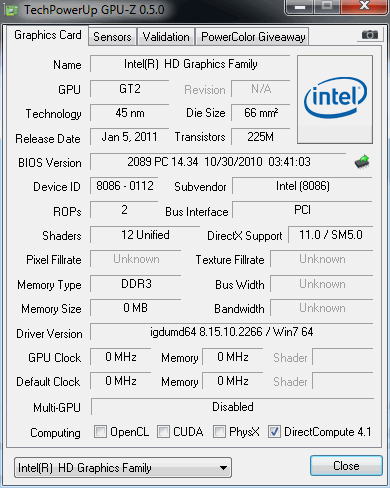
Task: Click the Bus Interface value PCI
Action: tap(302, 210)
